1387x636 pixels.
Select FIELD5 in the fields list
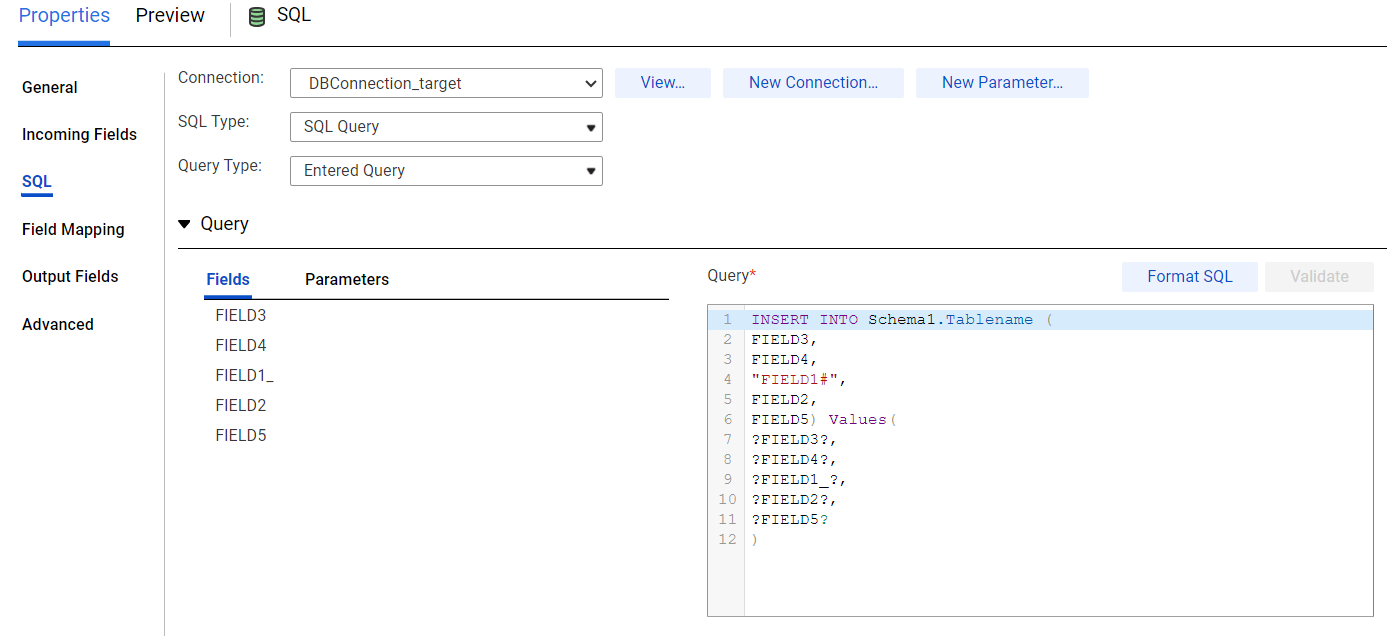tap(241, 436)
